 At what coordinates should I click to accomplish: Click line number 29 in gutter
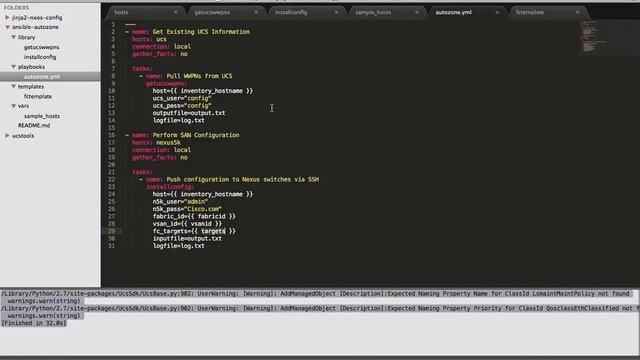[x=111, y=231]
